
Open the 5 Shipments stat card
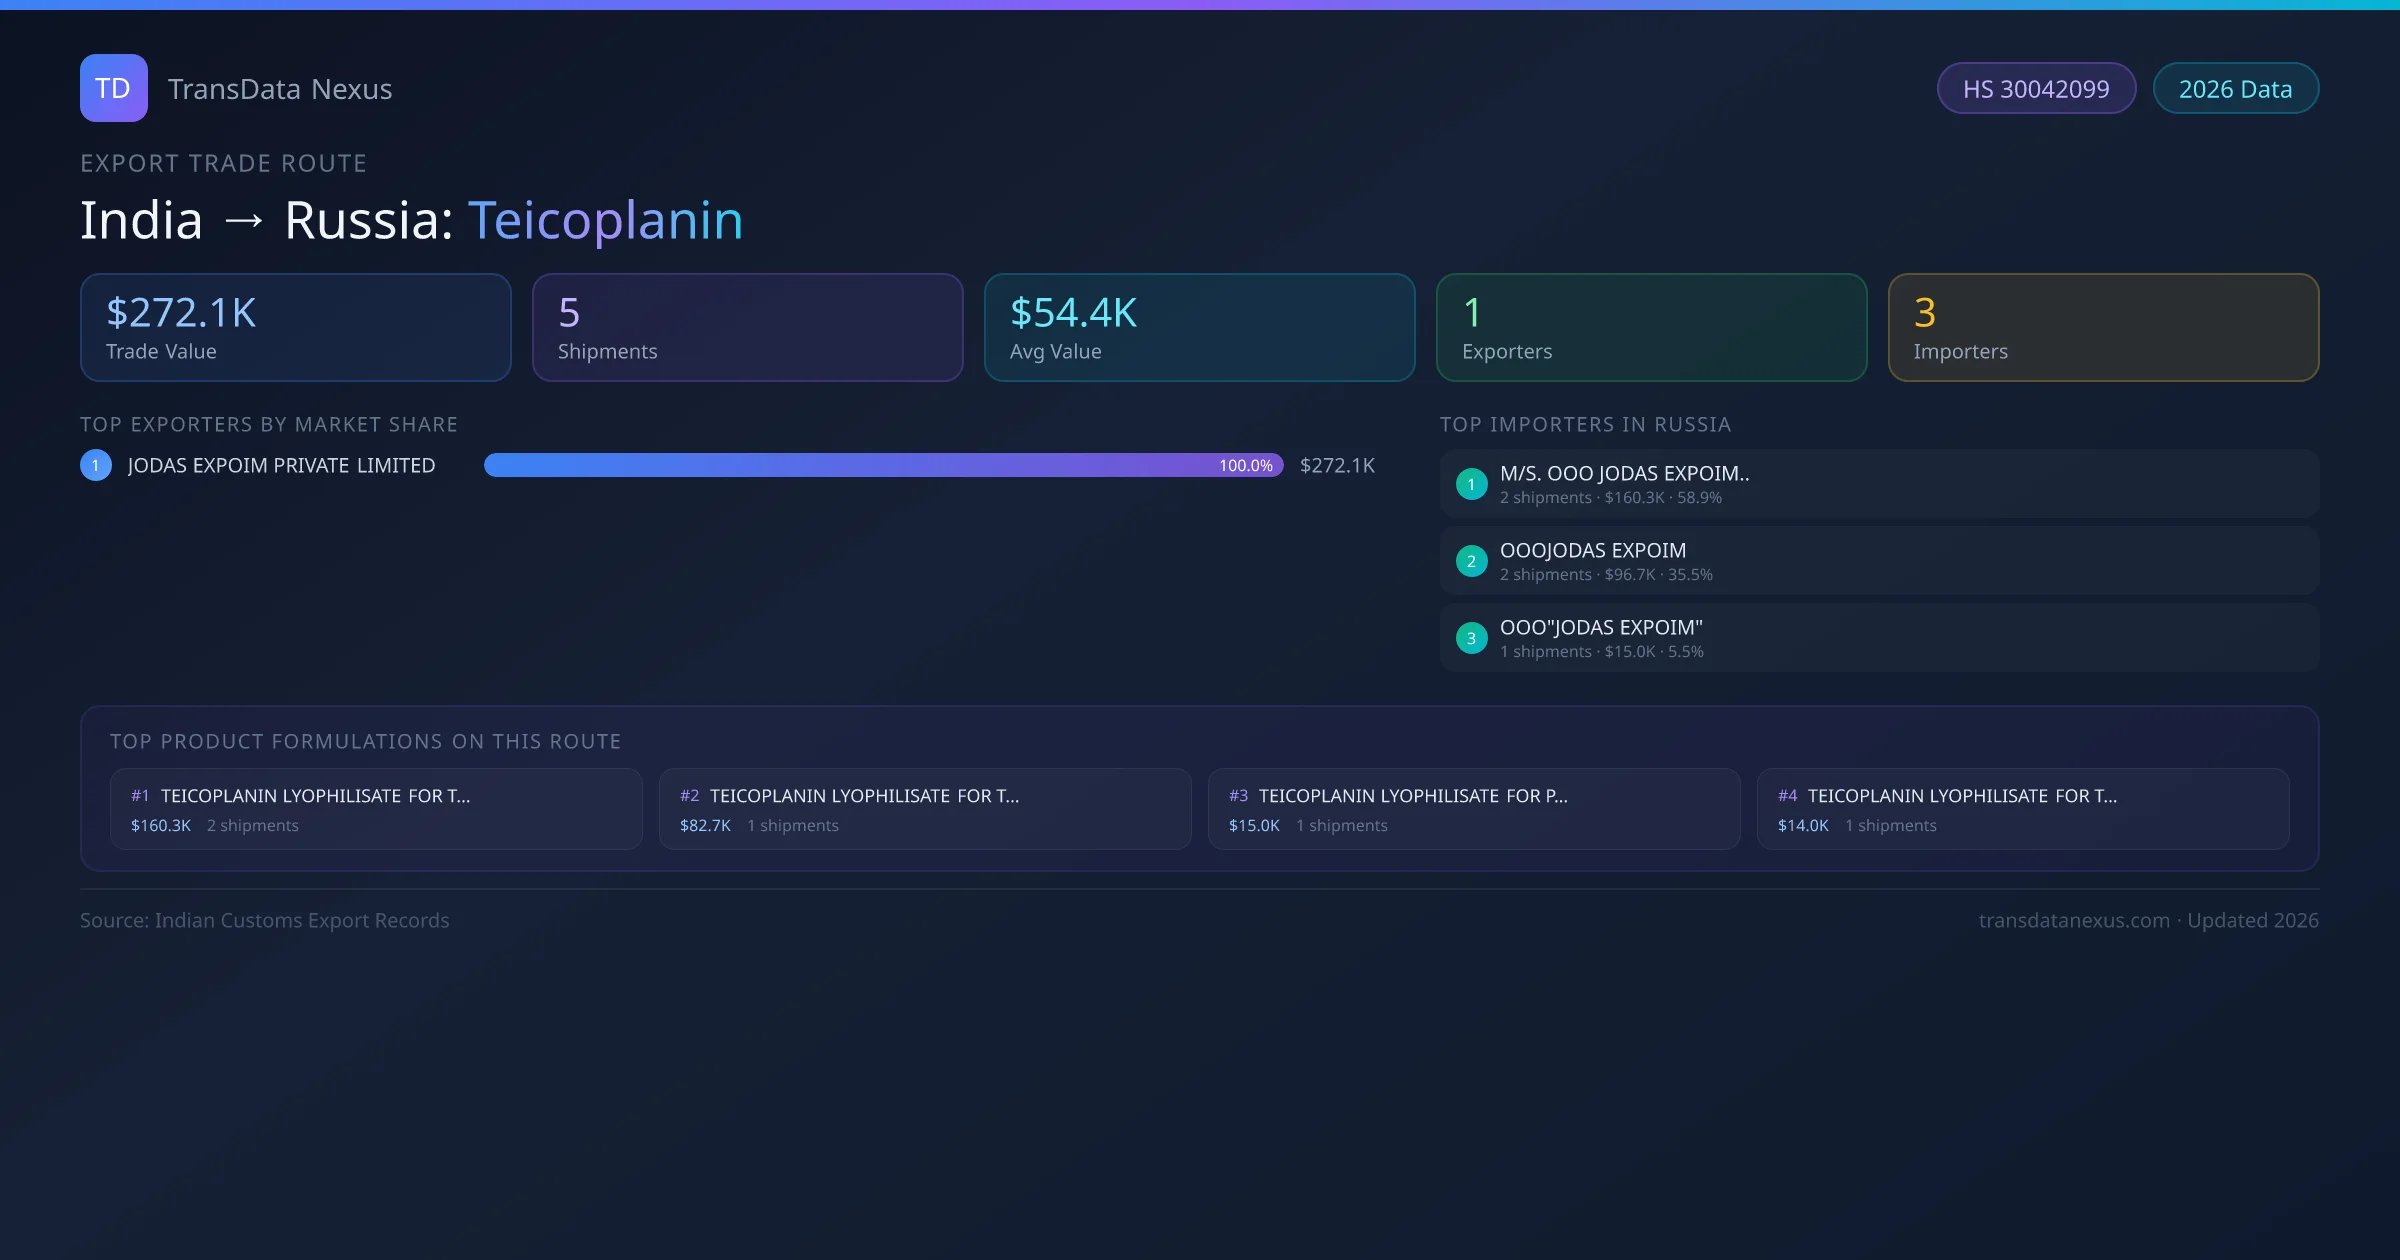click(747, 328)
